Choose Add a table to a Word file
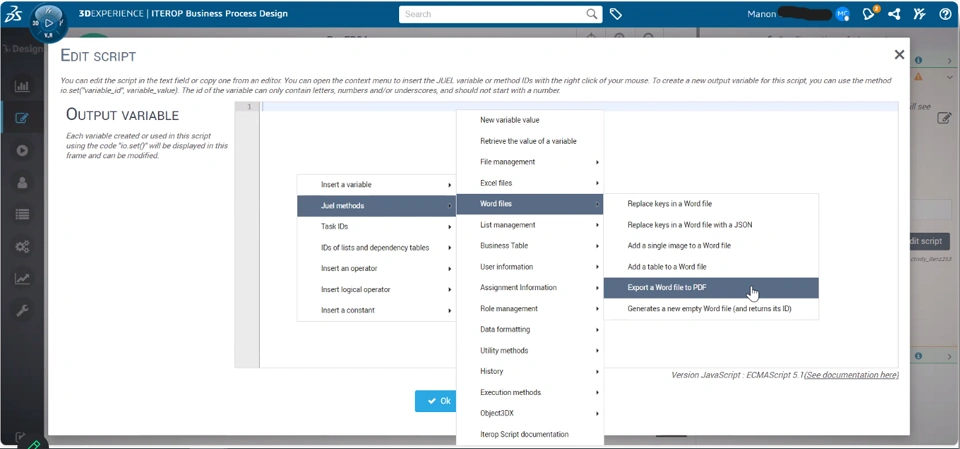The height and width of the screenshot is (449, 960). (711, 266)
